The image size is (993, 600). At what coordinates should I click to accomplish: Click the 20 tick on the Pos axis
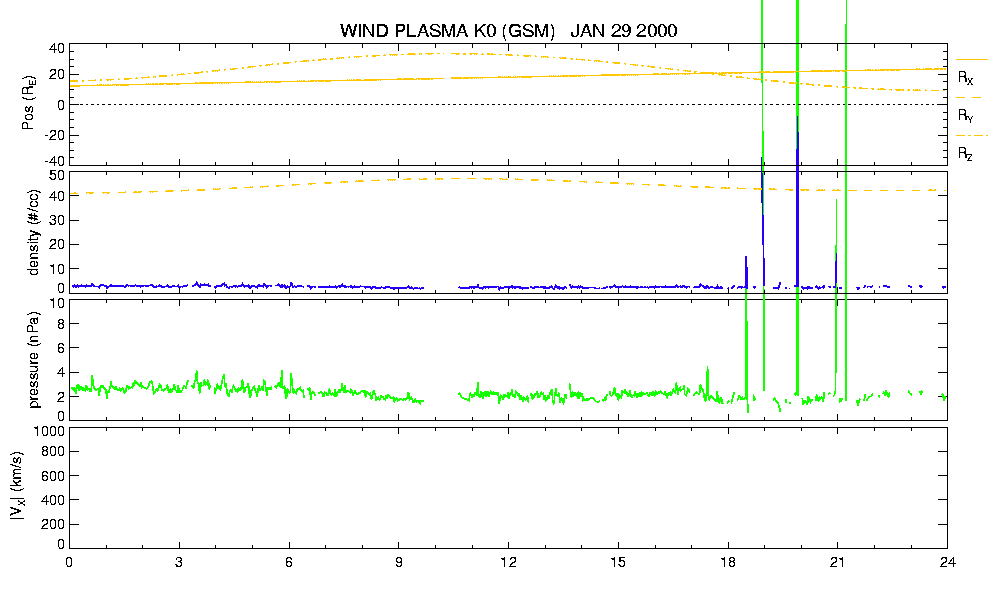56,74
